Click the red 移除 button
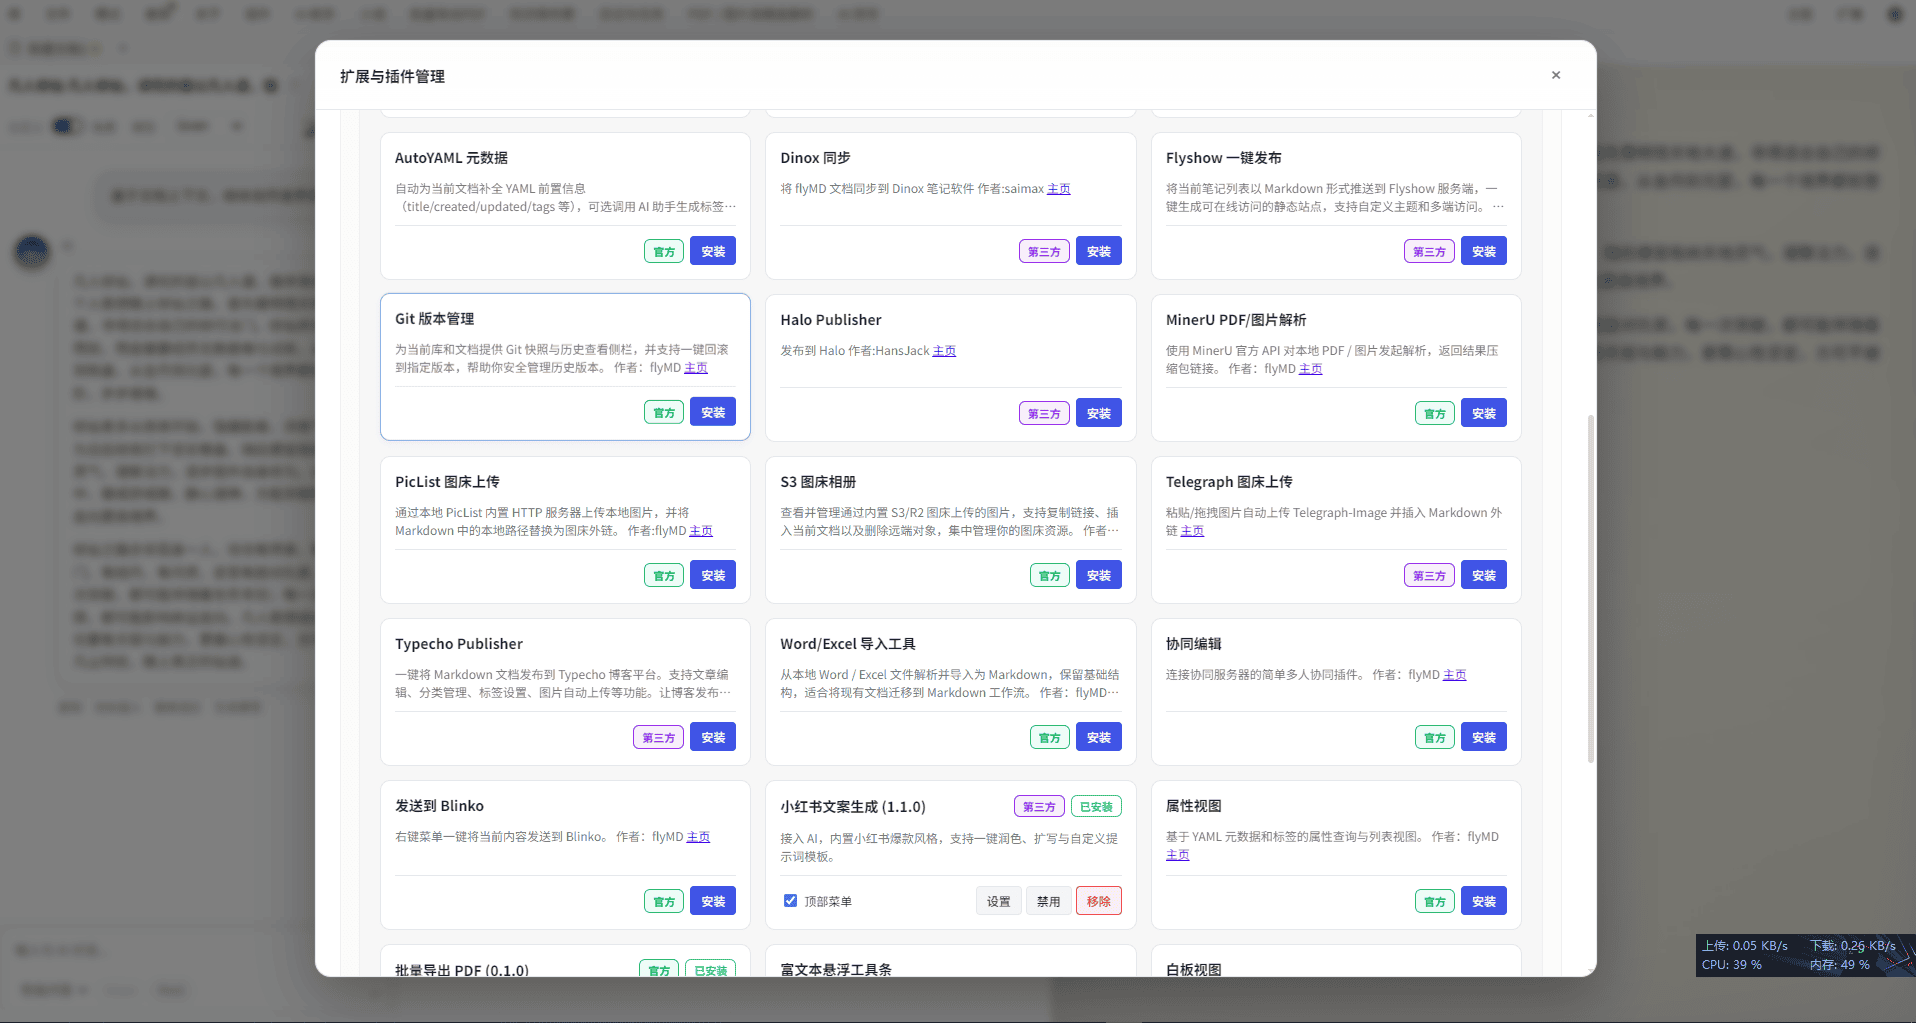Image resolution: width=1916 pixels, height=1023 pixels. (x=1099, y=901)
